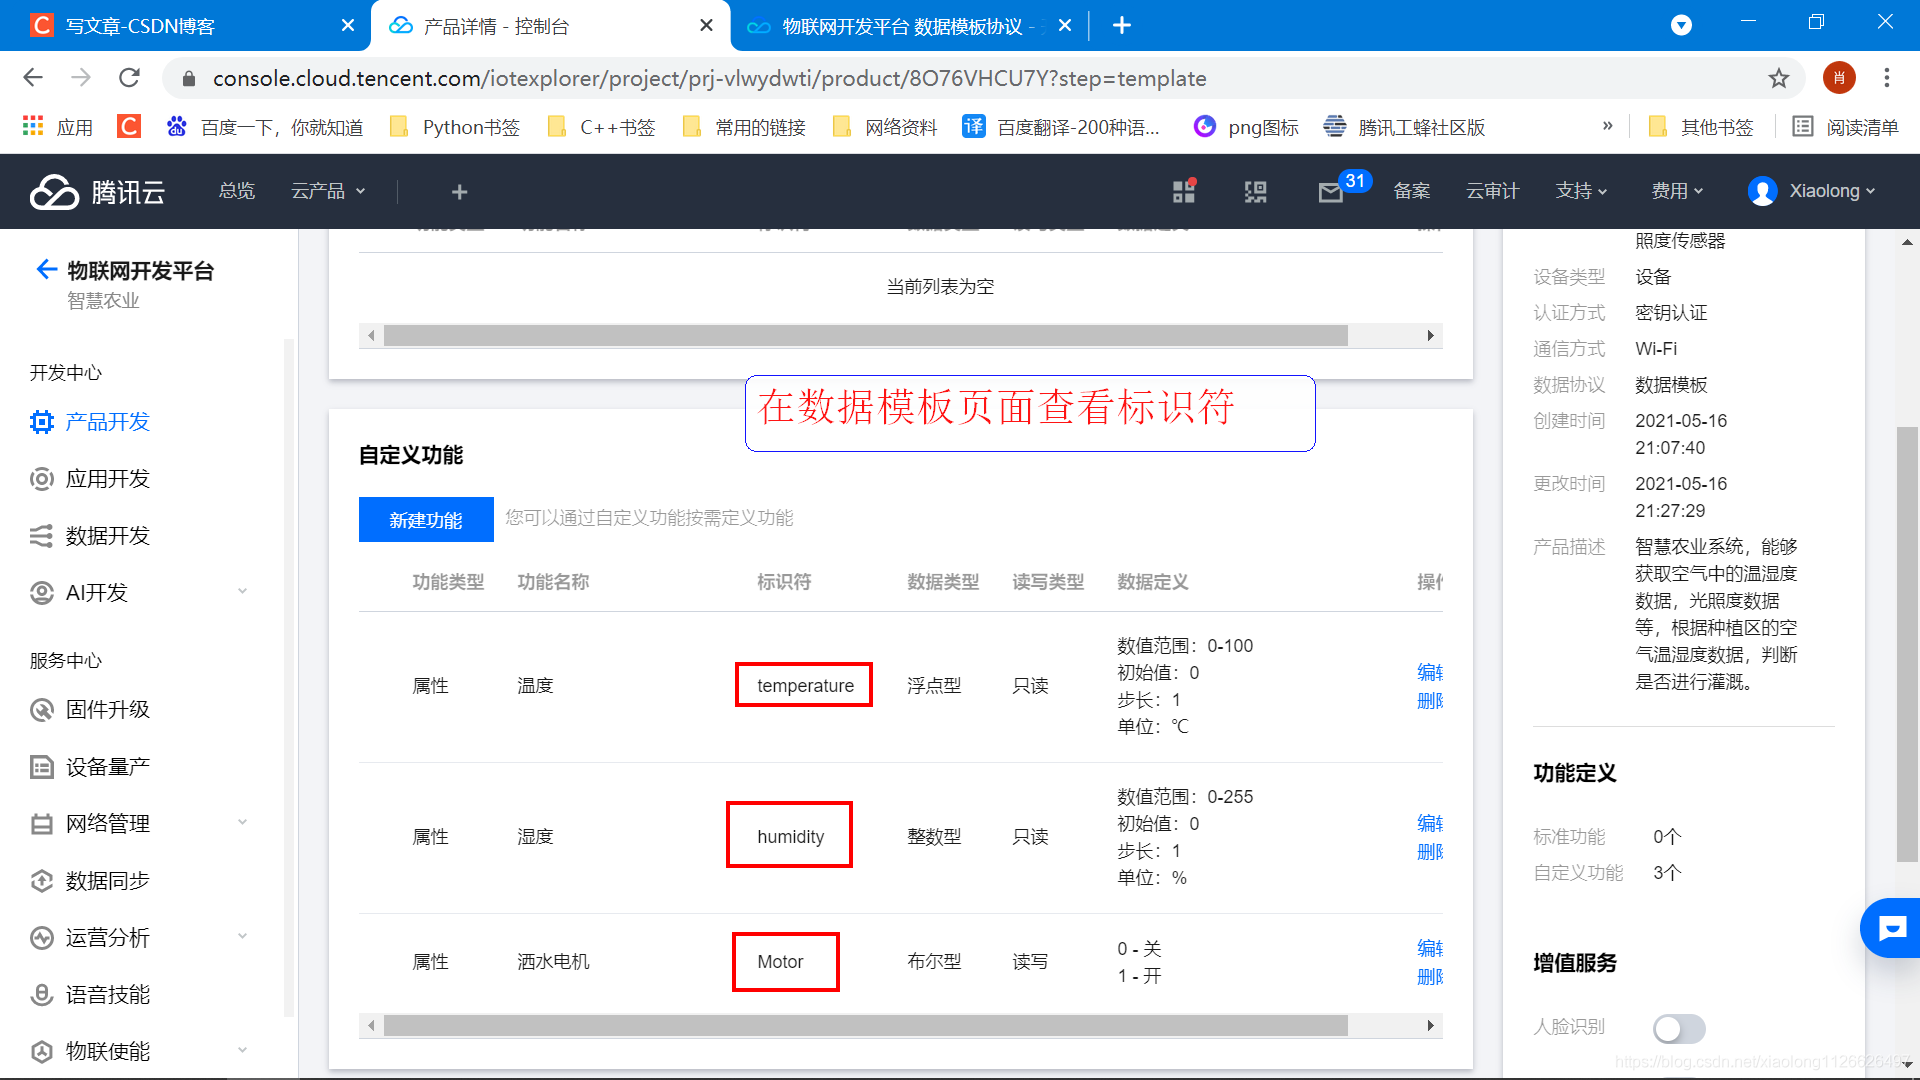Open the 云产品 dropdown menu
The width and height of the screenshot is (1920, 1080).
tap(328, 191)
